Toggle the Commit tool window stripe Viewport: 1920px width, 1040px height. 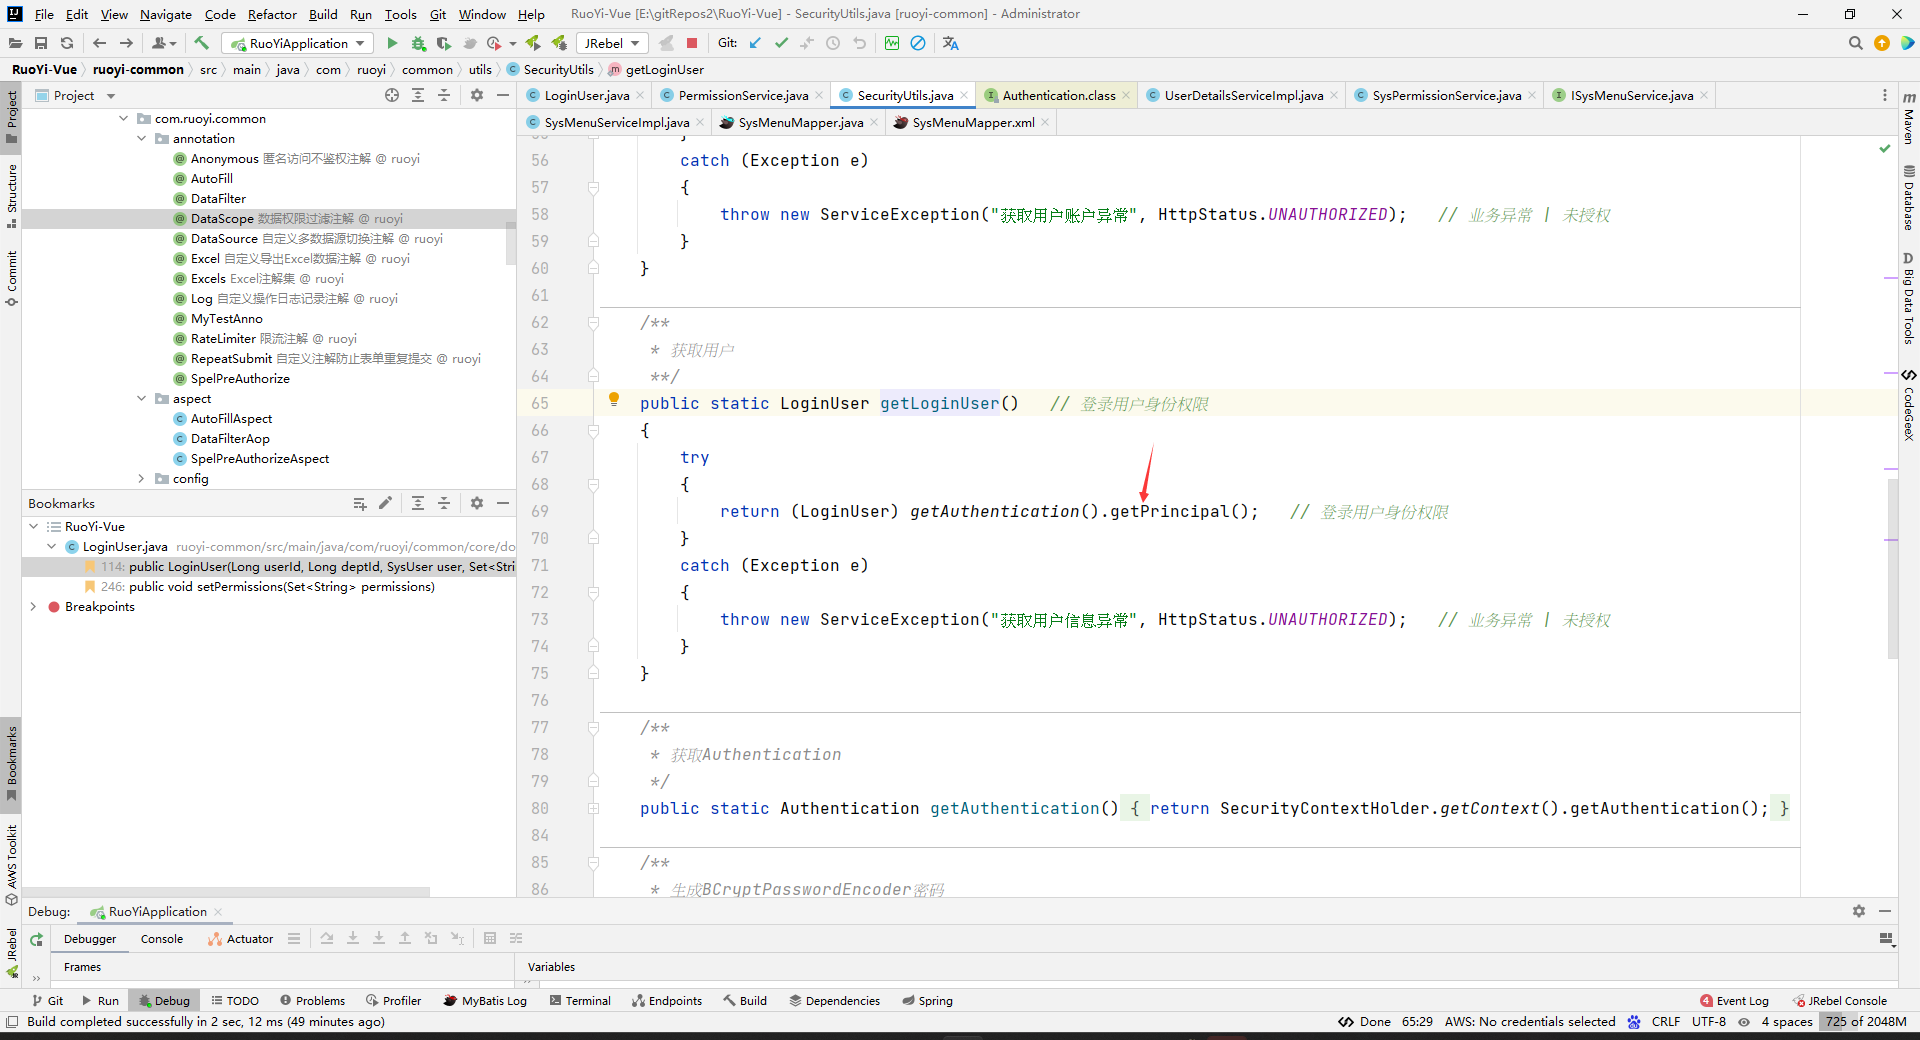tap(11, 278)
